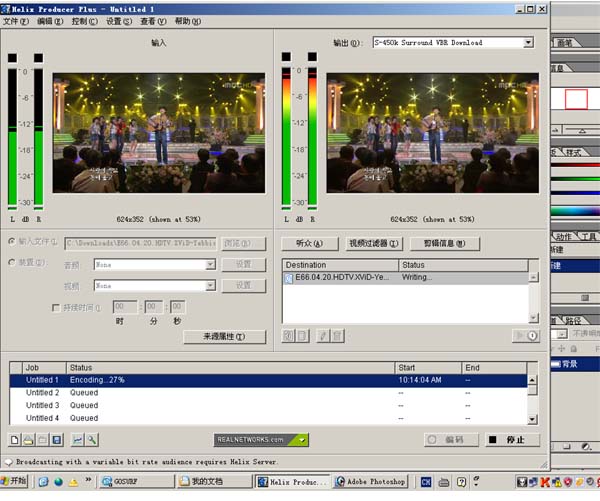Click the help question-mark icon in taskbar

[x=461, y=482]
